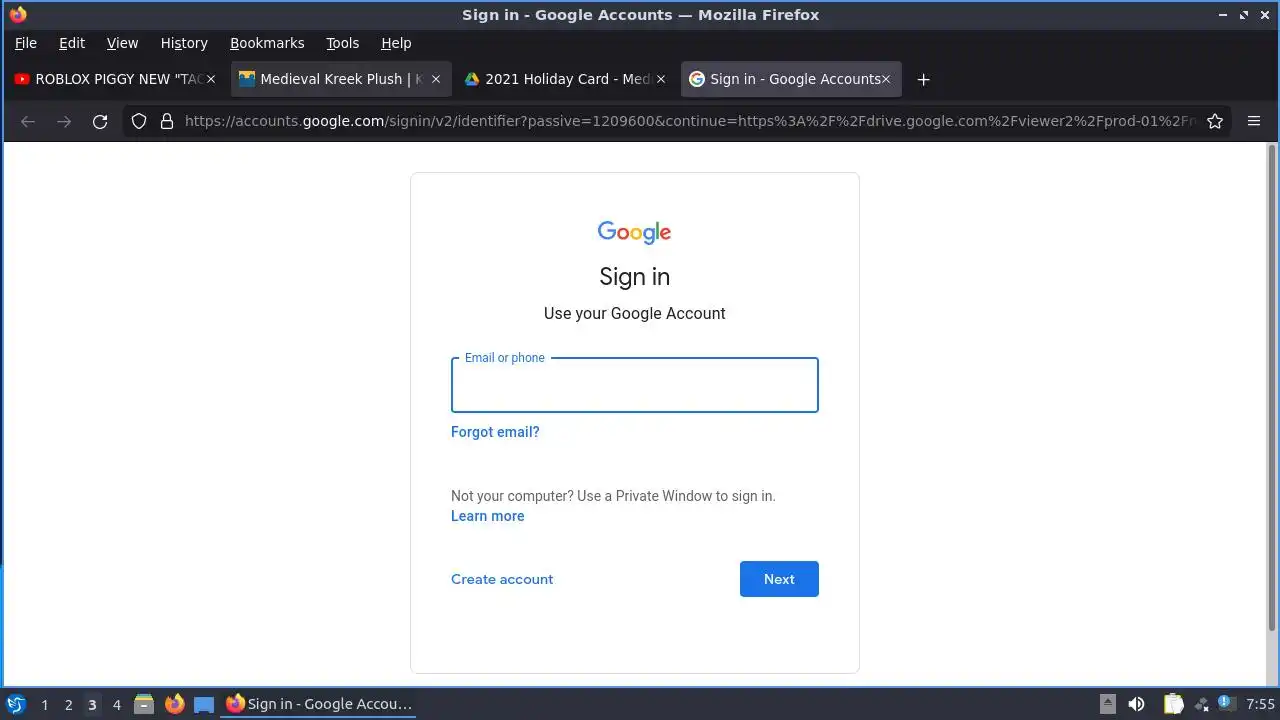Switch to virtual desktop 4
The image size is (1280, 720).
pos(116,704)
